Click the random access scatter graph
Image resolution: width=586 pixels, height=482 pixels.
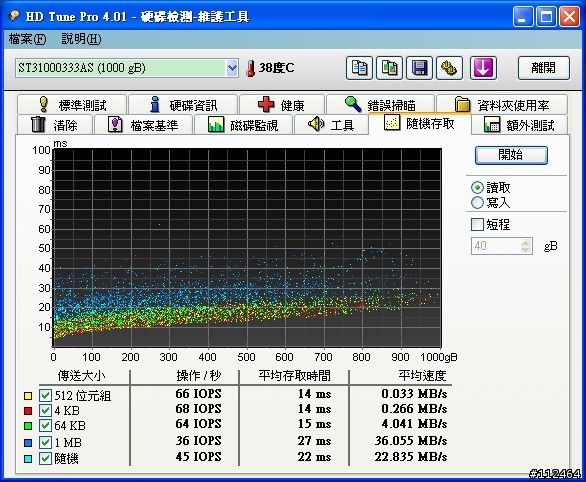click(x=247, y=248)
